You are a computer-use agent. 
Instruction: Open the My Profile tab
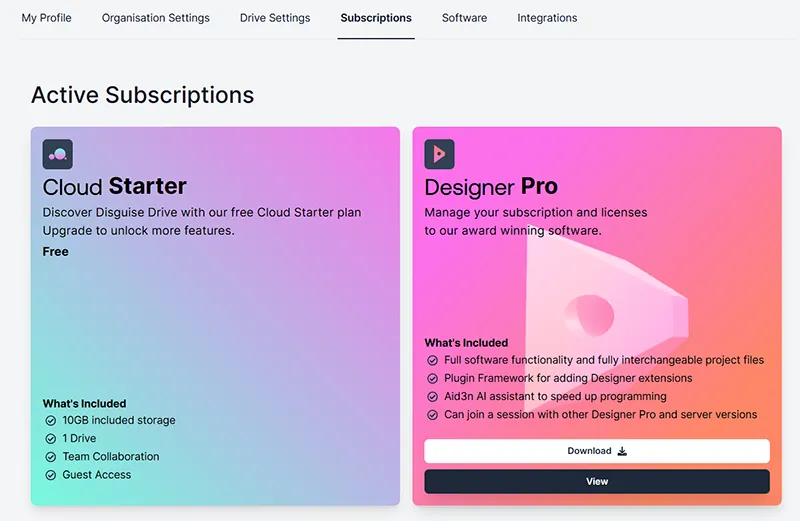(x=46, y=18)
